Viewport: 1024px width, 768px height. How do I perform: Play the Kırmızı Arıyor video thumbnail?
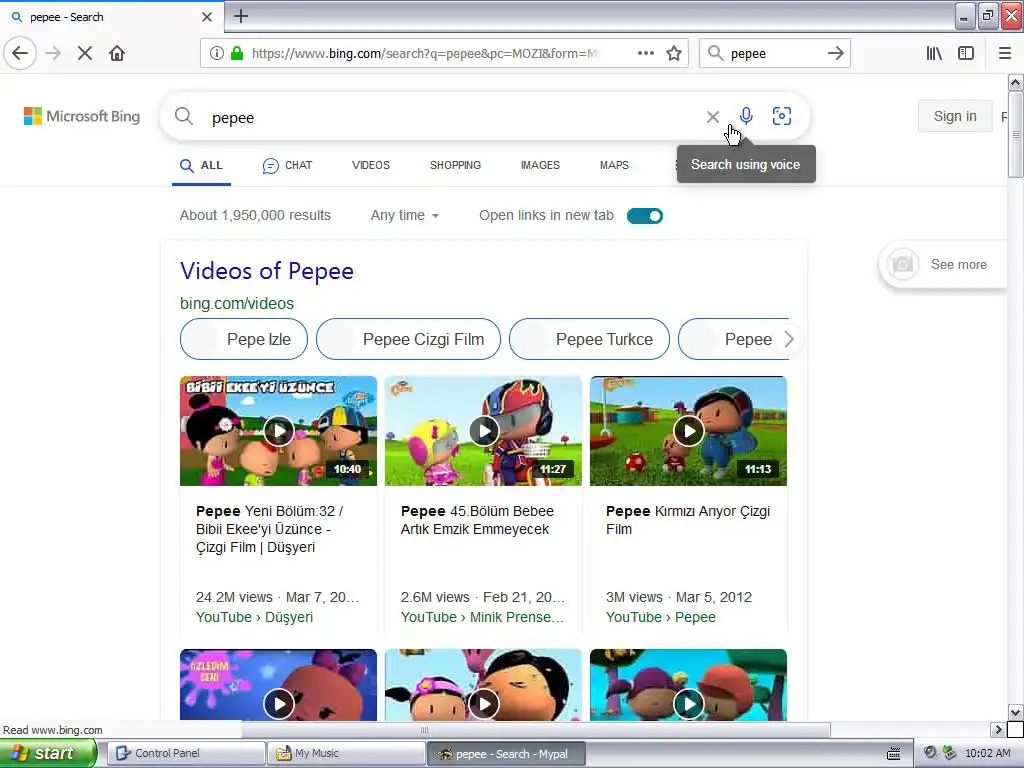click(x=688, y=431)
